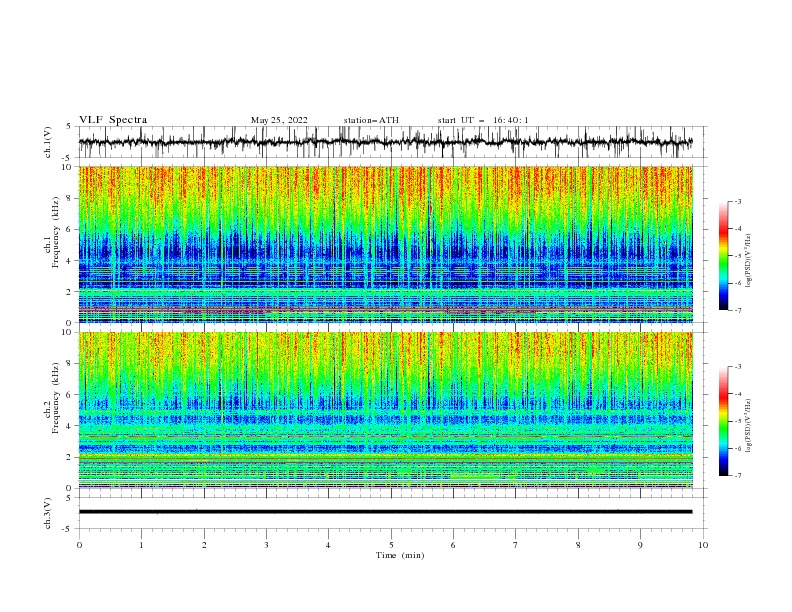Screen dimensions: 792x612
Task: Select the "start UT = 16:40:1" text
Action: point(483,120)
